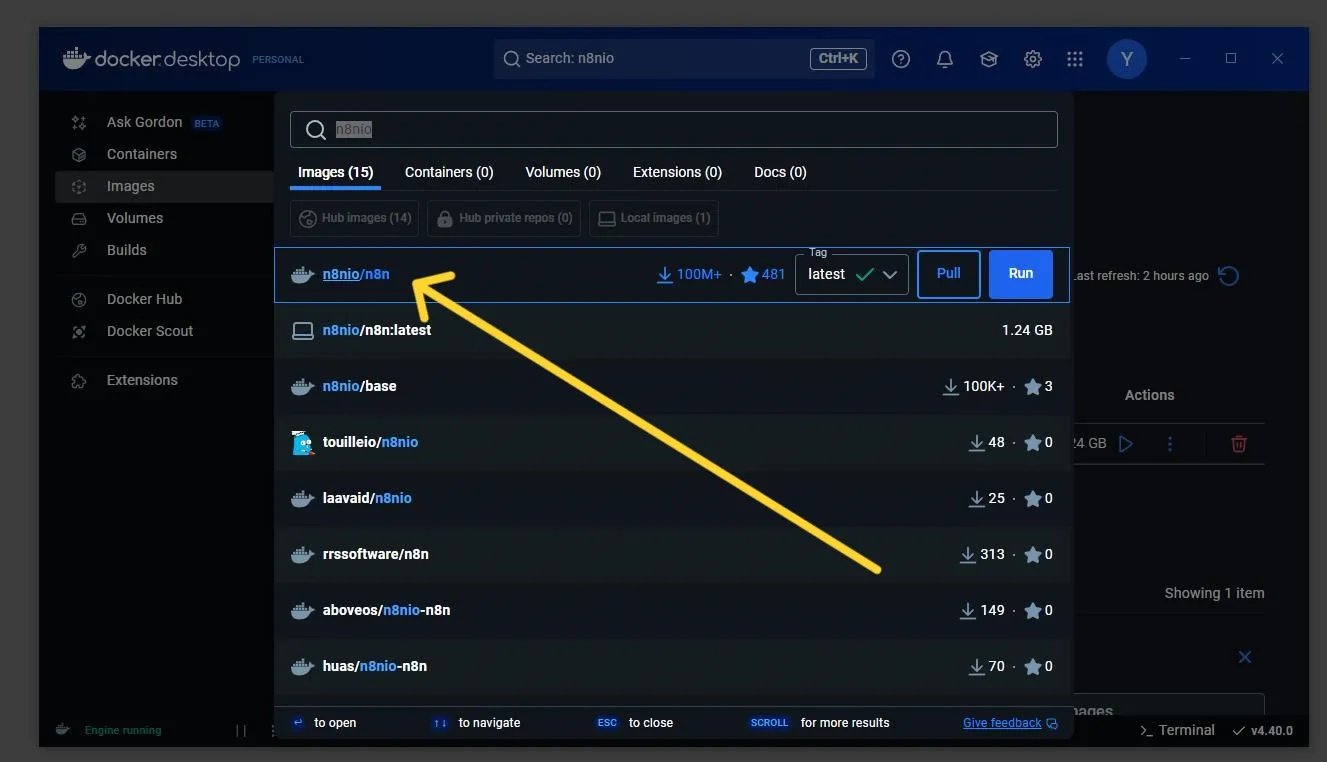
Task: Open Docker Scout in the sidebar
Action: point(150,331)
